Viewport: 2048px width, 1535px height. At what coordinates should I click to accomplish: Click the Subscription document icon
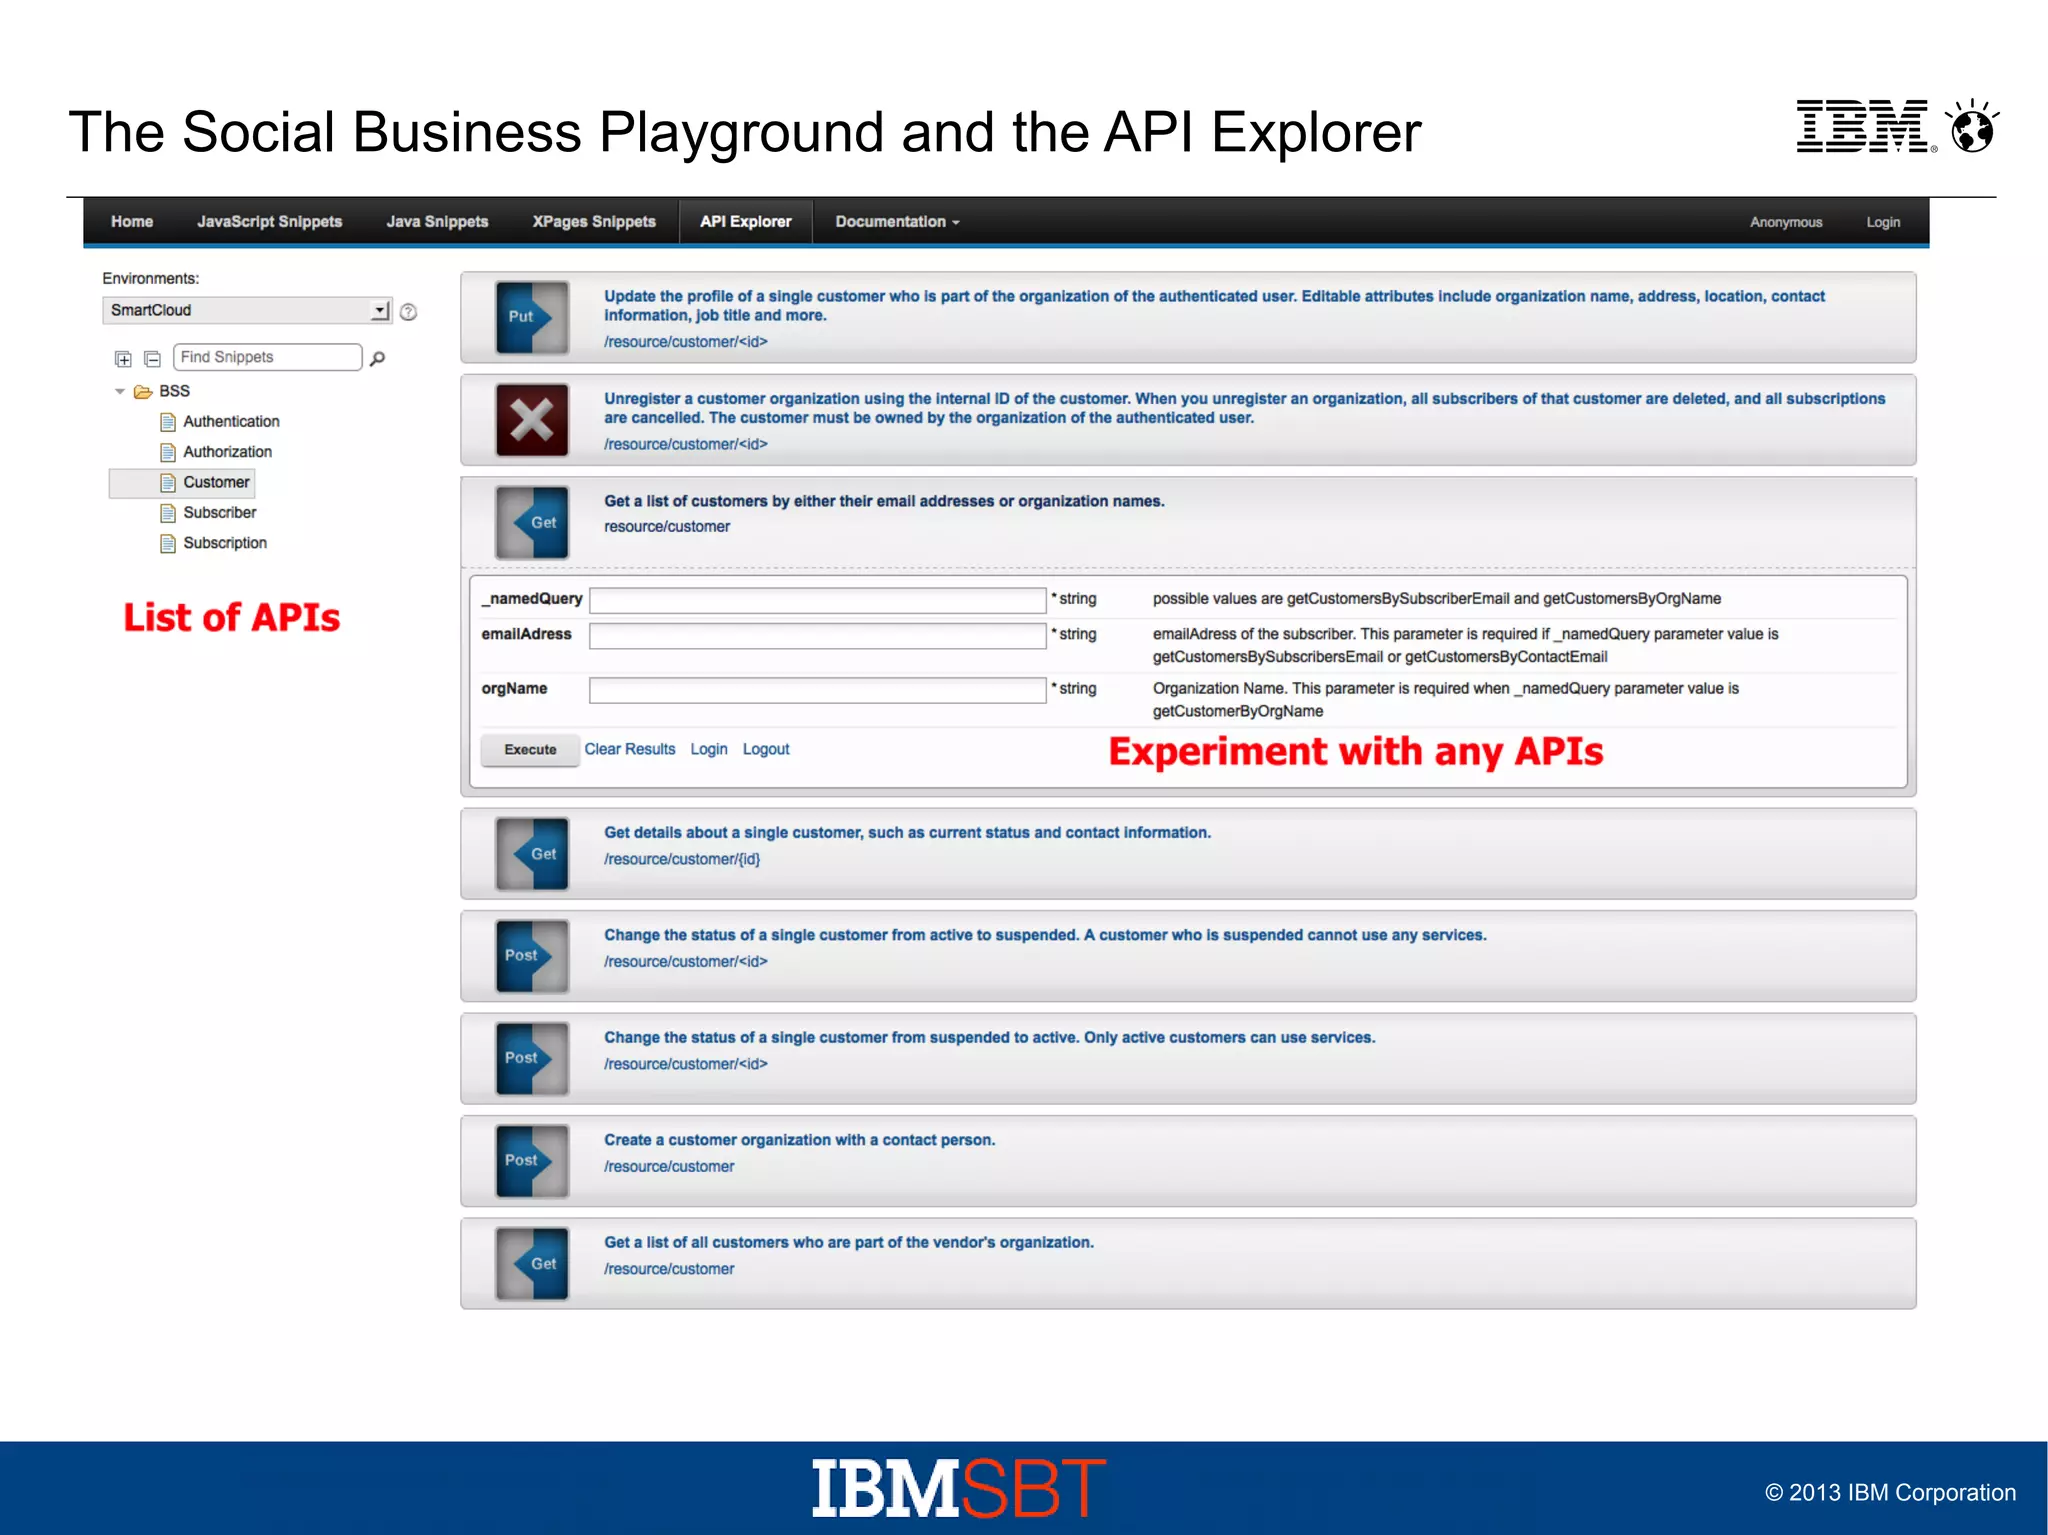point(168,543)
